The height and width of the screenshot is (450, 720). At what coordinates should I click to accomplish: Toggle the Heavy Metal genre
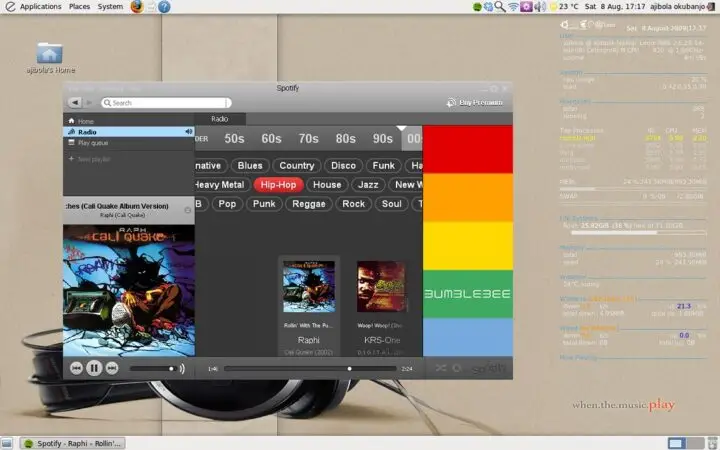(222, 185)
